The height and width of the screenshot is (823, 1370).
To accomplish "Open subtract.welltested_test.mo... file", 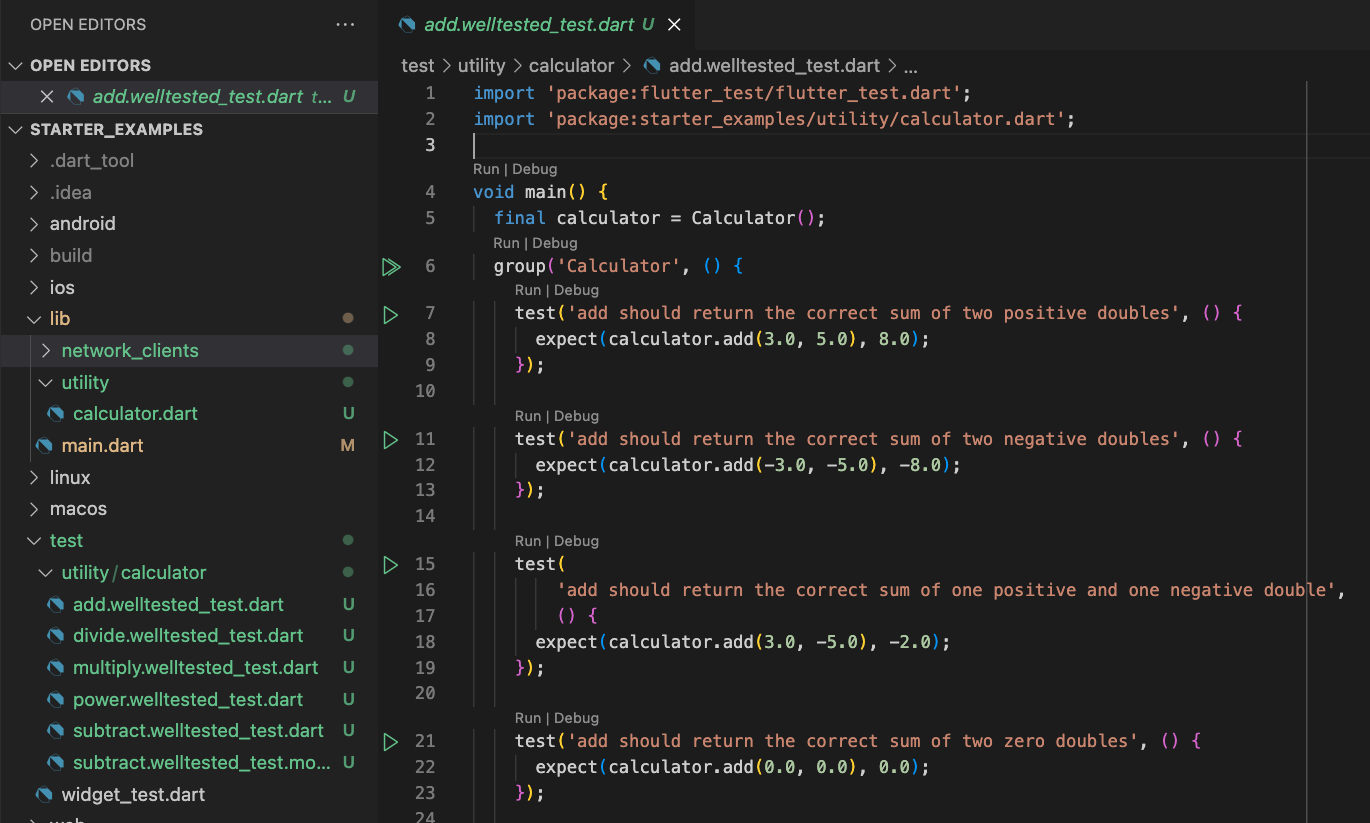I will pos(201,763).
